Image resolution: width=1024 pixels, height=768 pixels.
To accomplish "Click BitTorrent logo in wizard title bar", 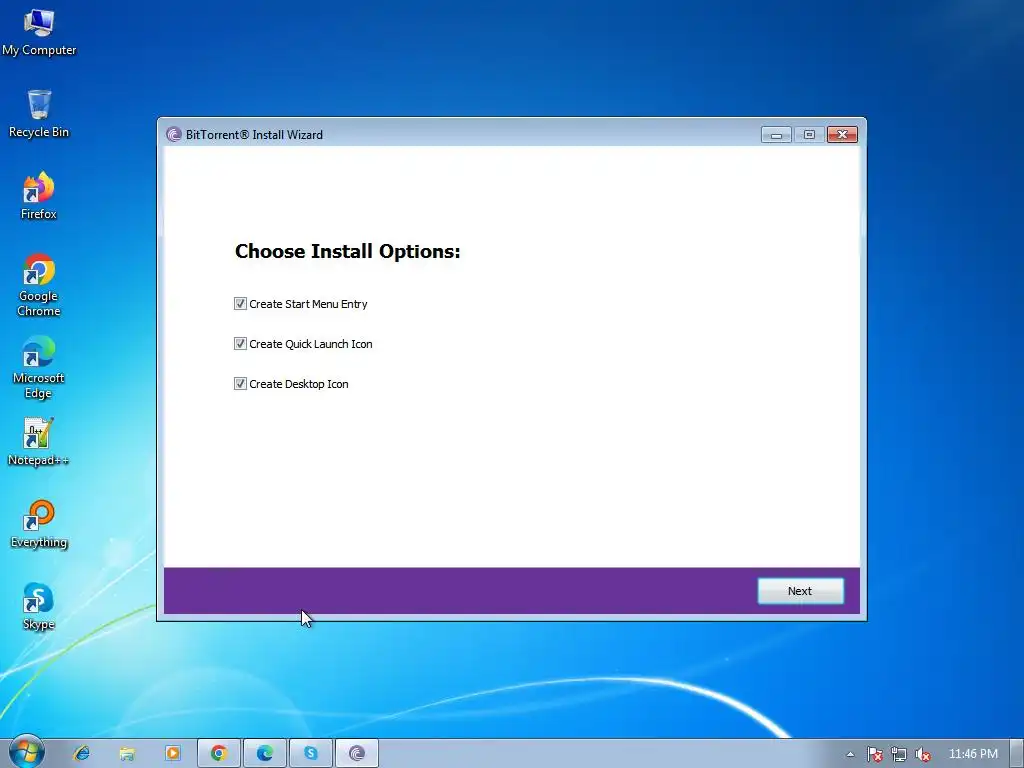I will click(x=173, y=135).
